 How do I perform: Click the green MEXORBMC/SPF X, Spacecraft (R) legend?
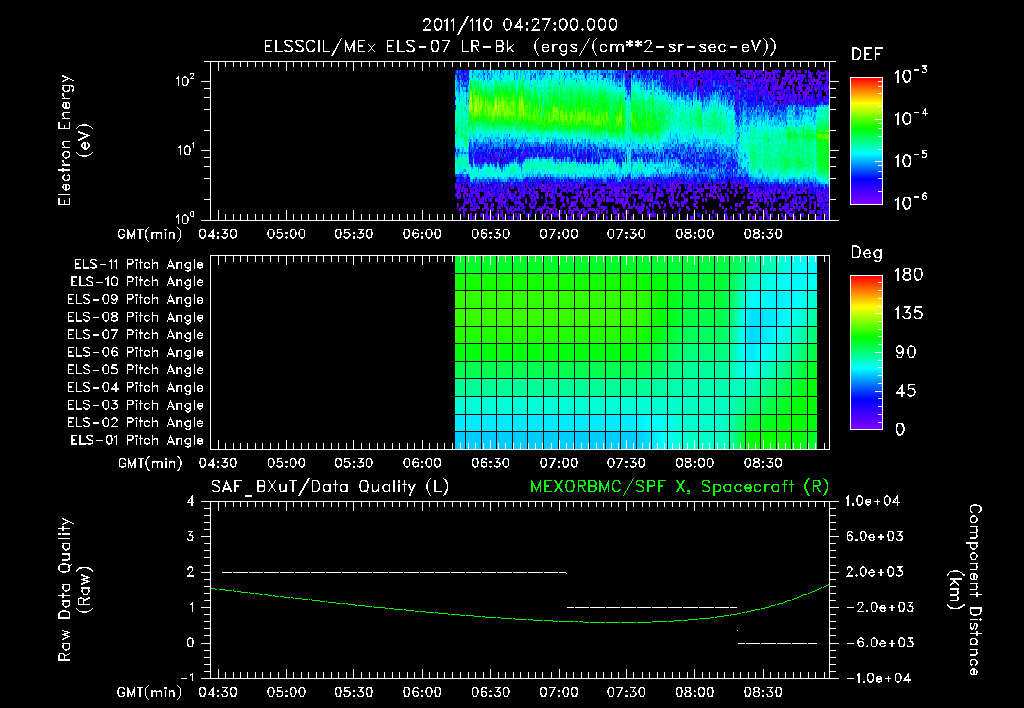click(x=679, y=487)
